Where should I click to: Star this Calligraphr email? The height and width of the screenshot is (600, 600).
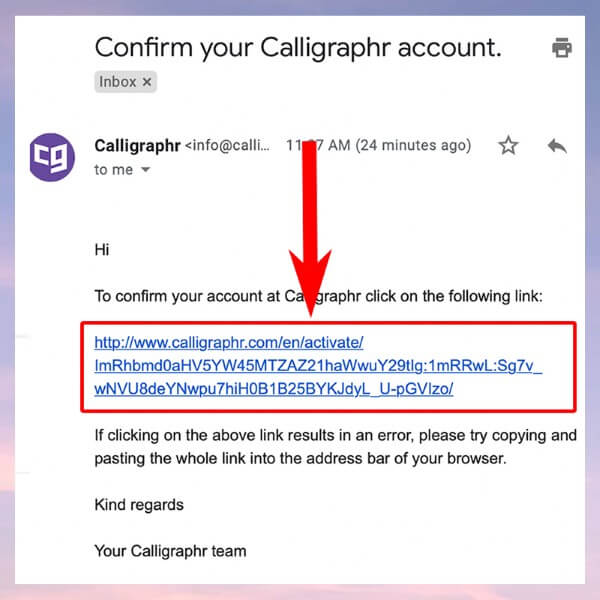click(x=509, y=146)
